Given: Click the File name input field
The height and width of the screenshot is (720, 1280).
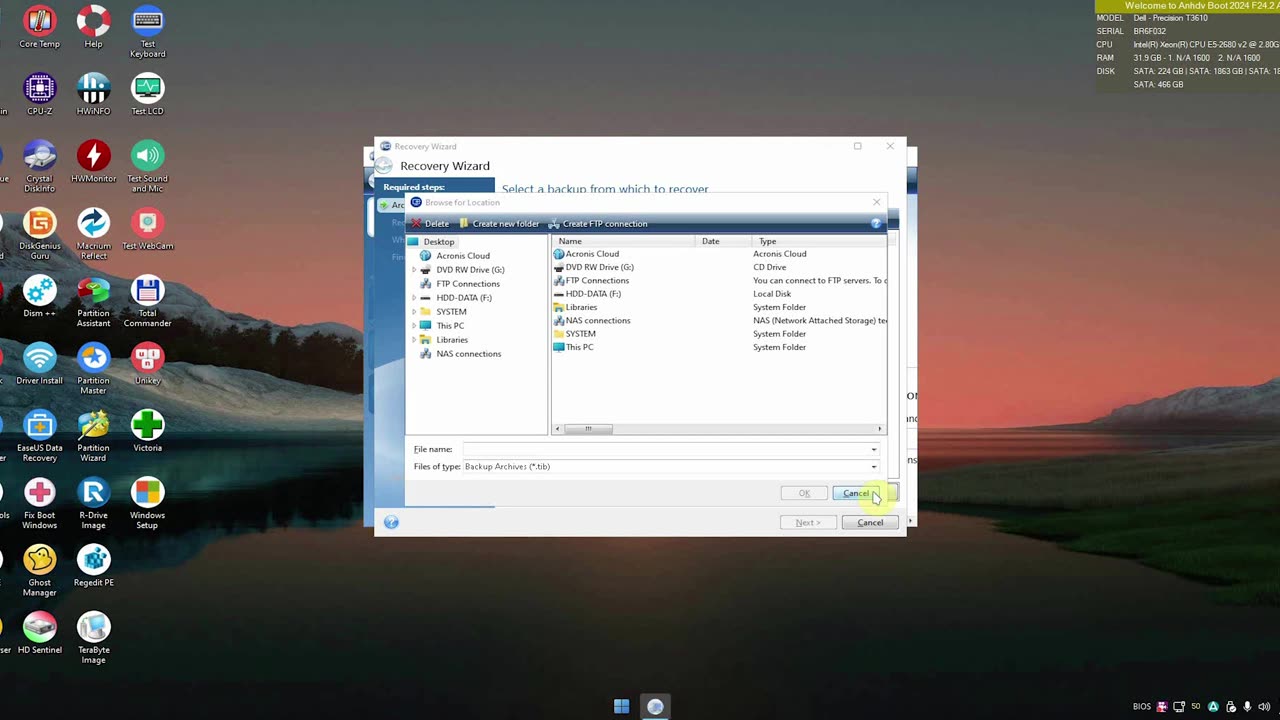Looking at the screenshot, I should tap(665, 450).
